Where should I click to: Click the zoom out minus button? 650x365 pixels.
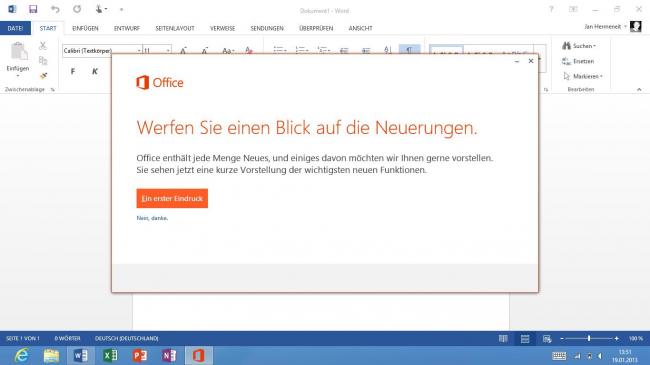pos(562,339)
